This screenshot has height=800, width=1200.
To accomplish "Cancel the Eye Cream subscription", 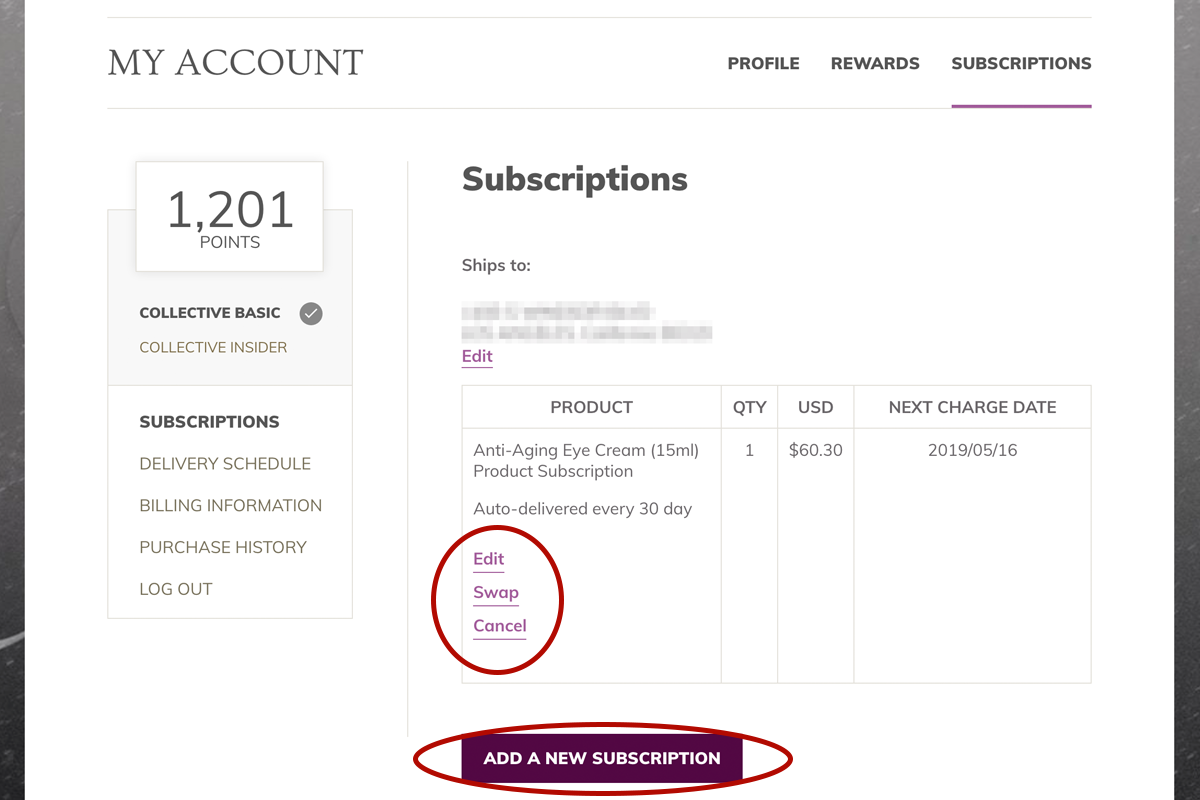I will (499, 626).
